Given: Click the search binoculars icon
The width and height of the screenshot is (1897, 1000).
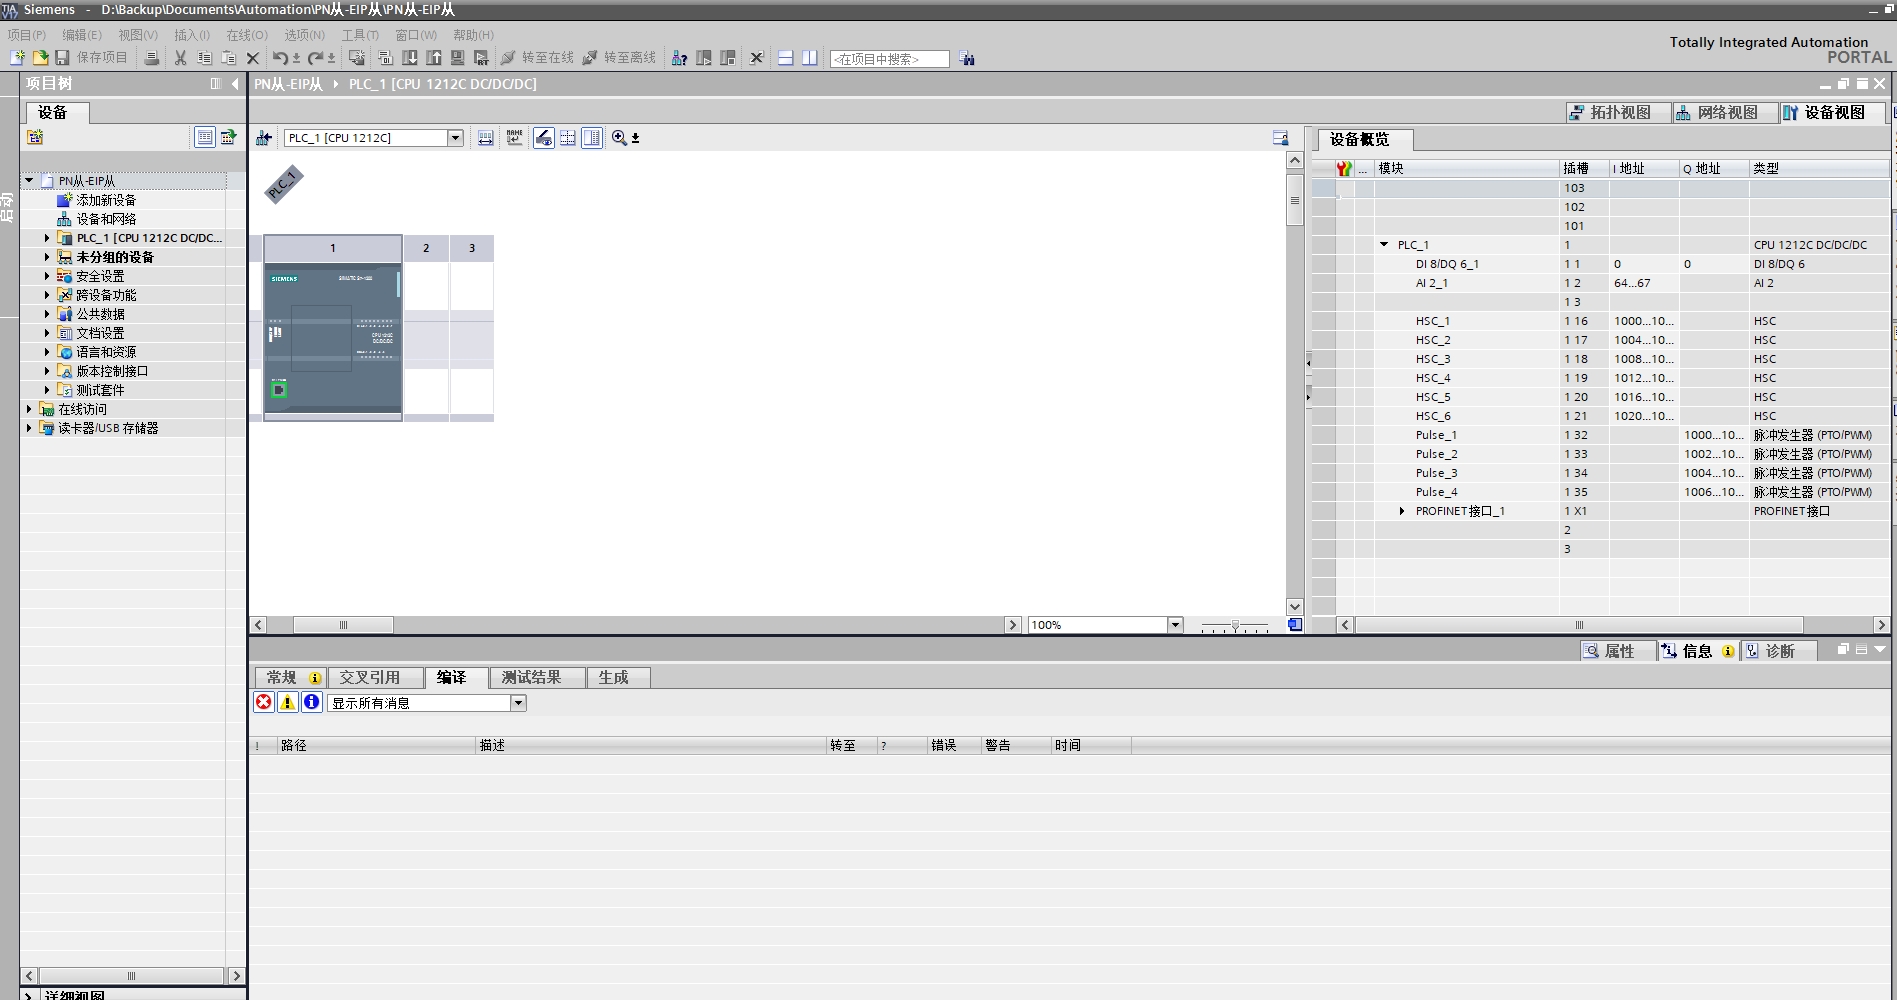Looking at the screenshot, I should (x=967, y=58).
